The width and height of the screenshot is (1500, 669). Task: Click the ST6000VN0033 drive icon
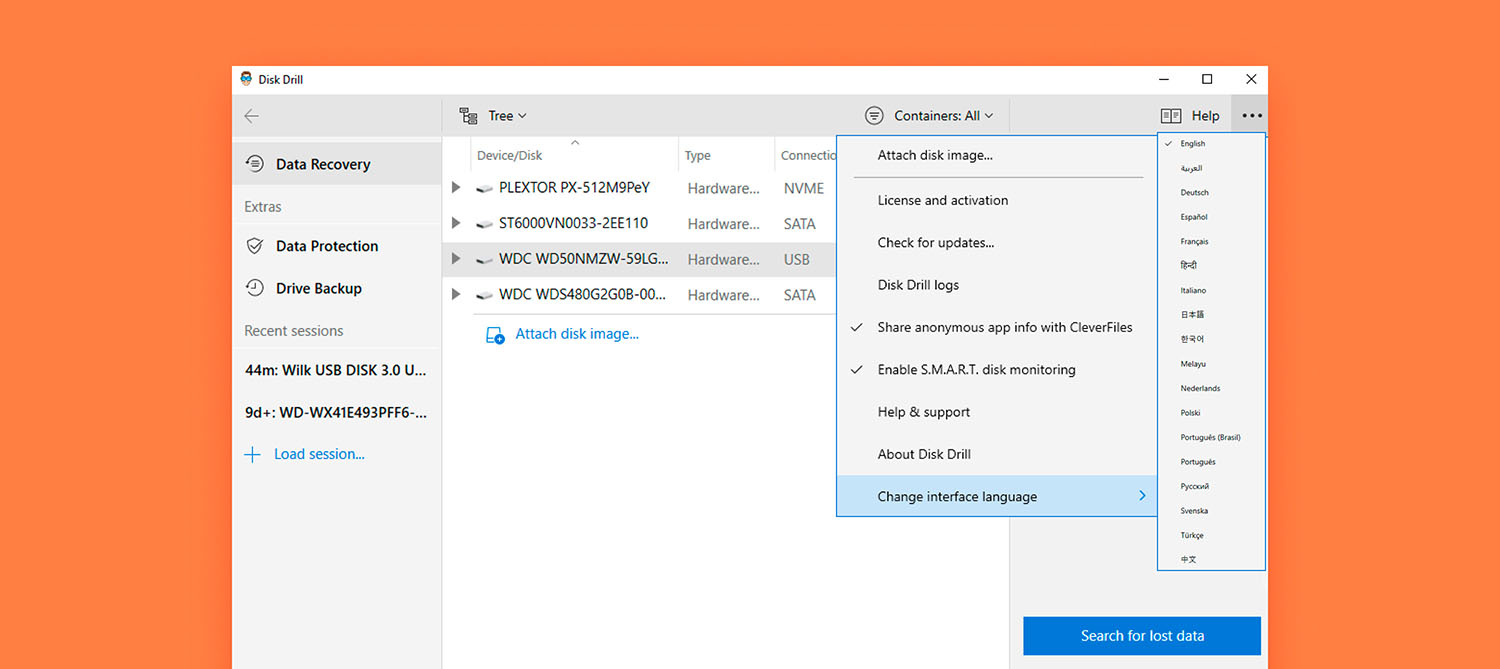click(x=485, y=224)
